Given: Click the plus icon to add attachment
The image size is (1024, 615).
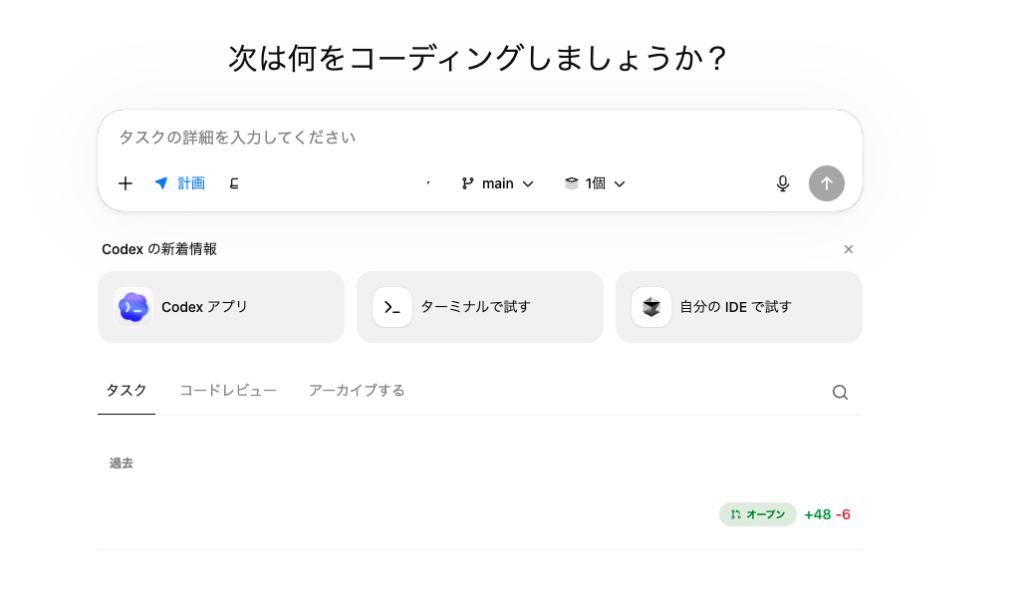Looking at the screenshot, I should click(125, 183).
